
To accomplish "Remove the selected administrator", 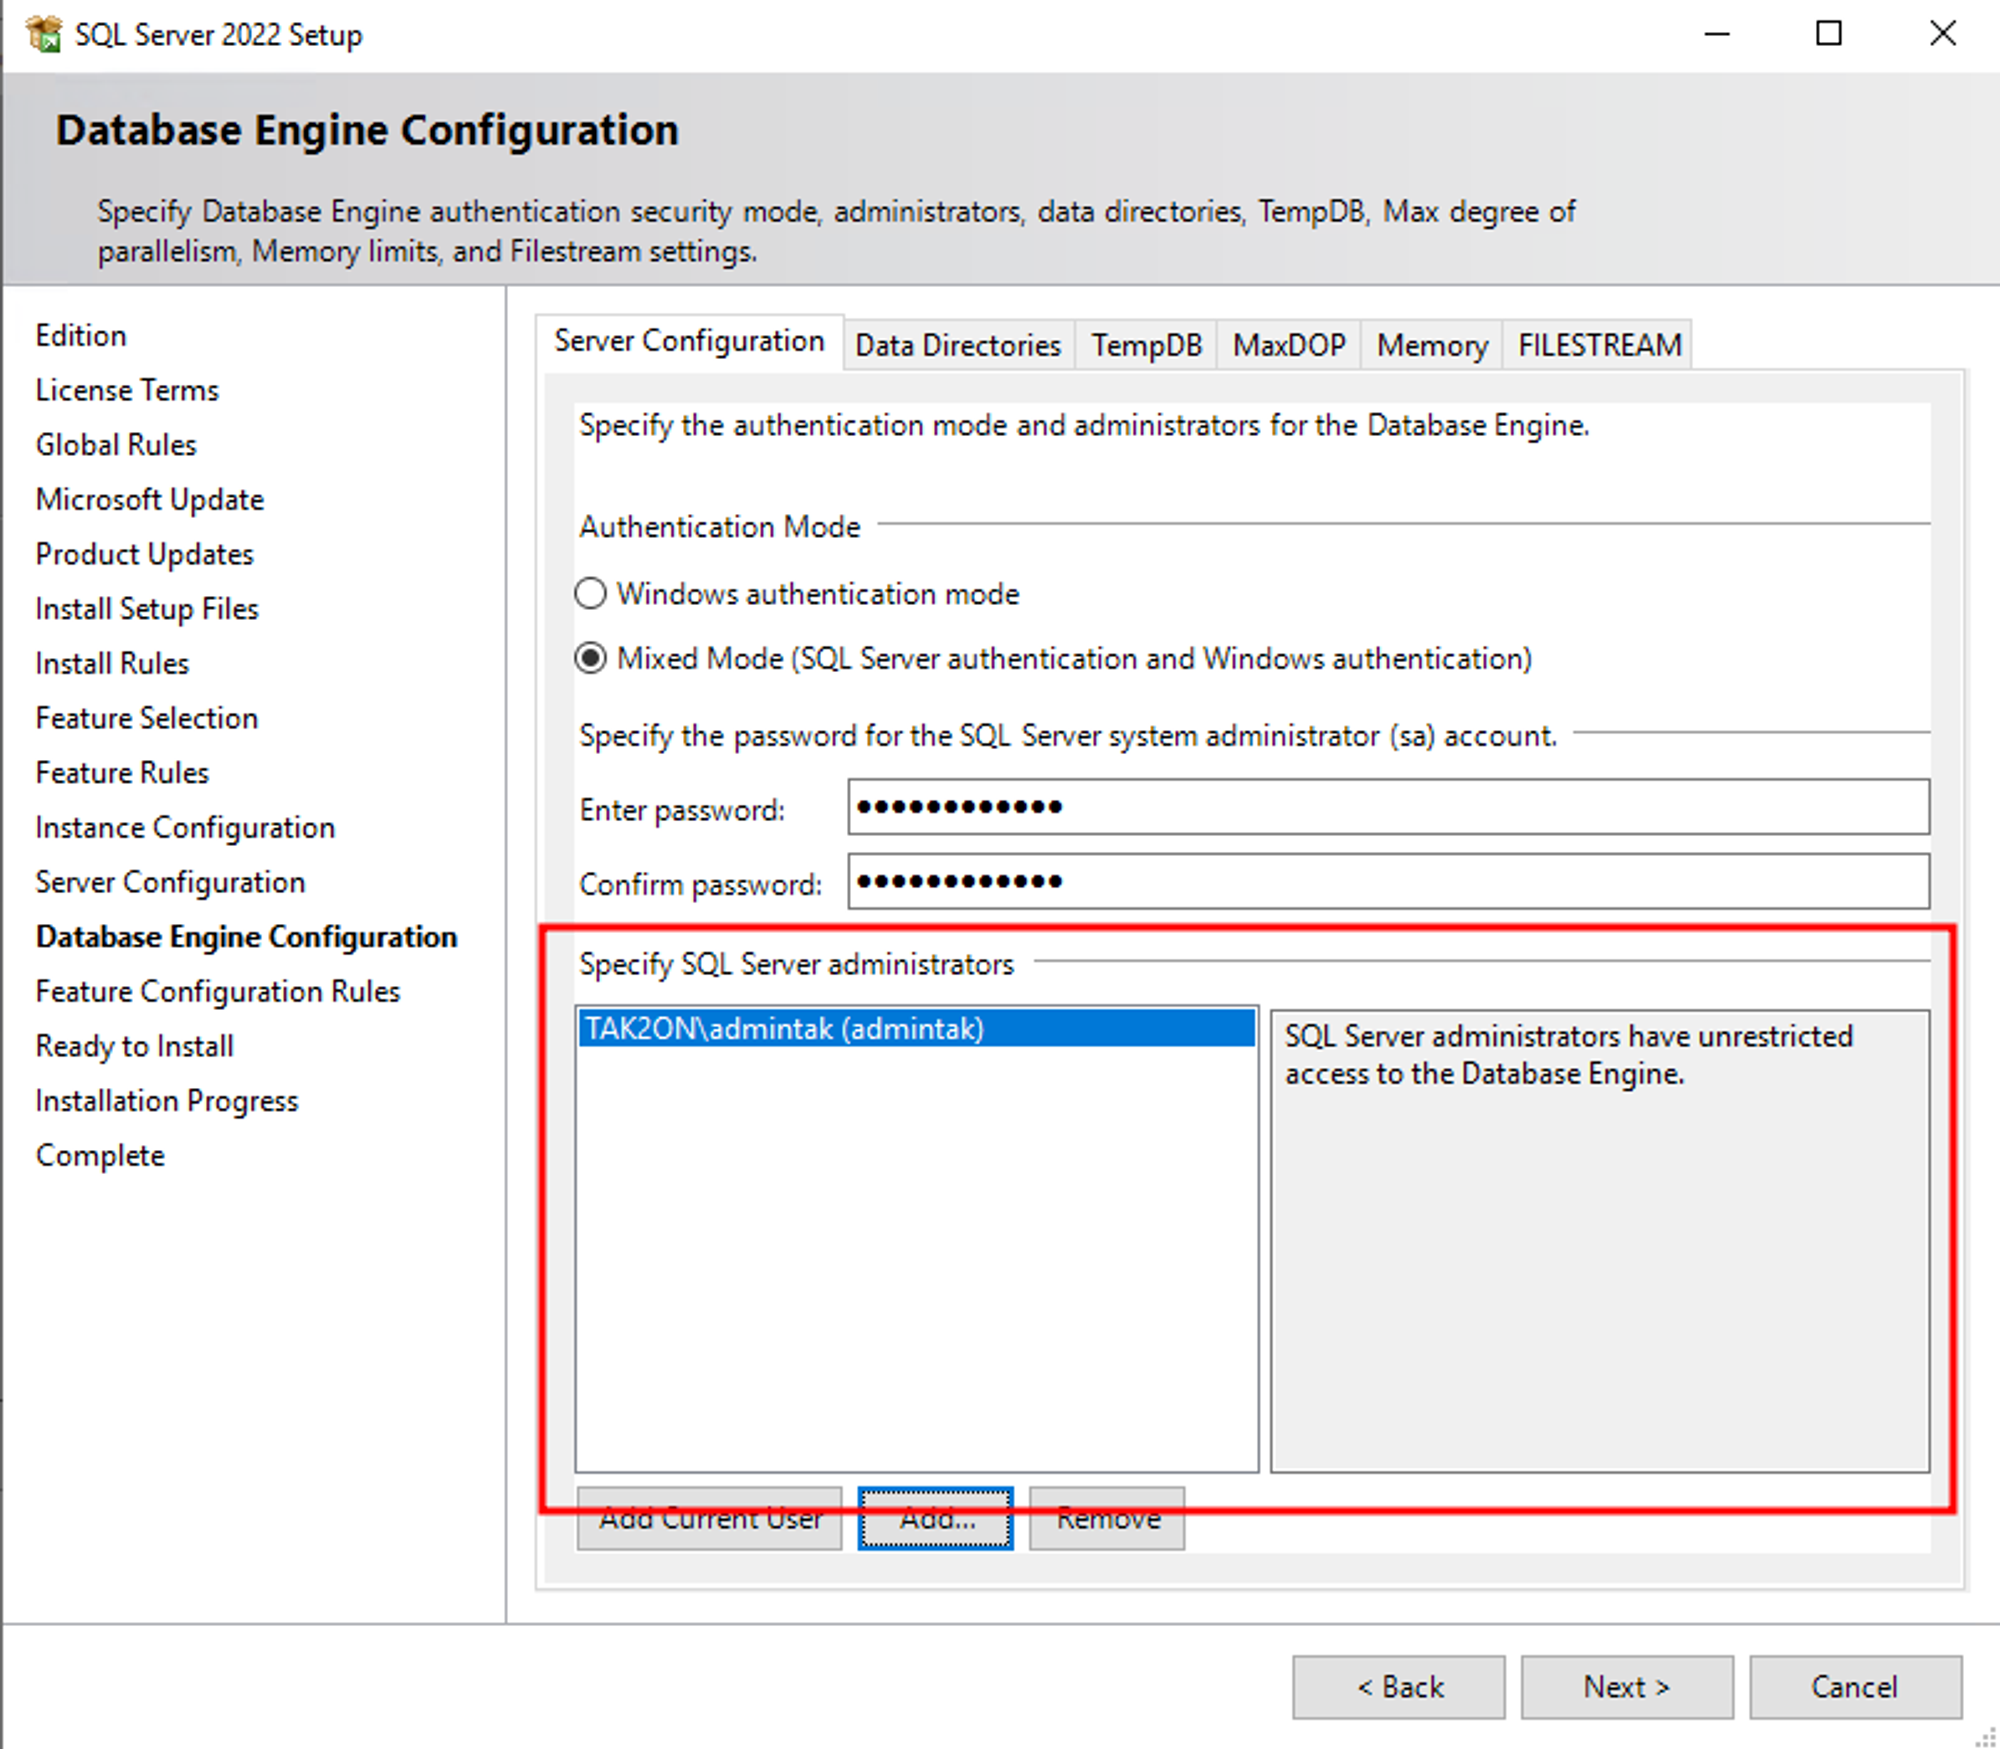I will (1107, 1519).
